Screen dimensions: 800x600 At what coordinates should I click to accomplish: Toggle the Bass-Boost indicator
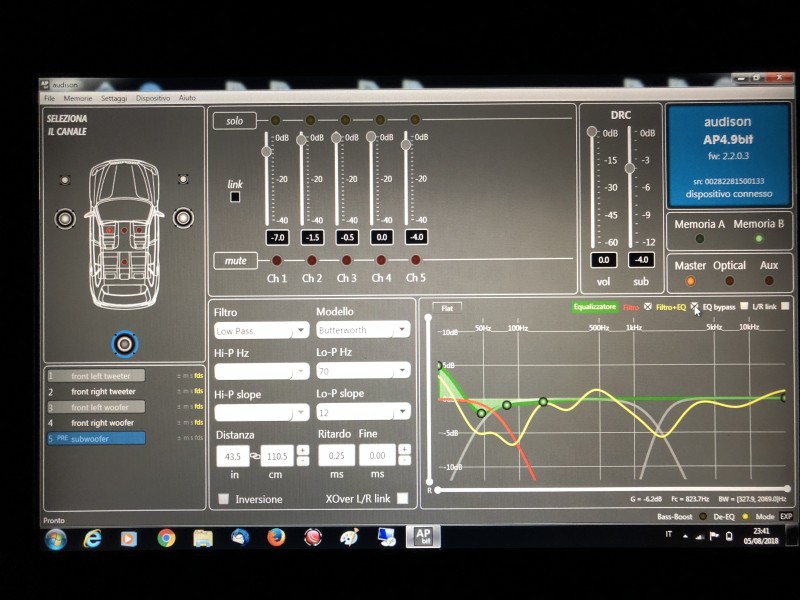click(x=703, y=516)
